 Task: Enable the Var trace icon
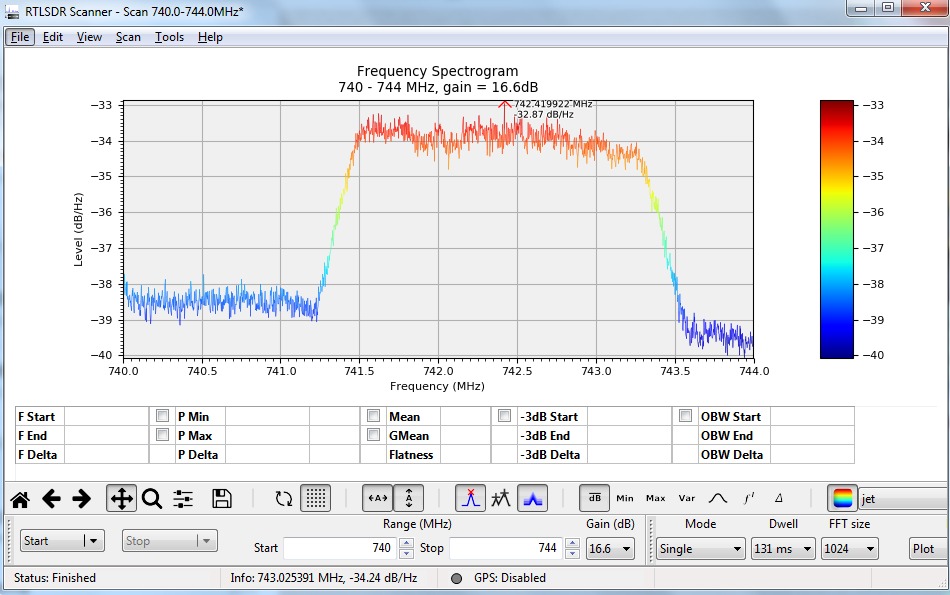686,499
